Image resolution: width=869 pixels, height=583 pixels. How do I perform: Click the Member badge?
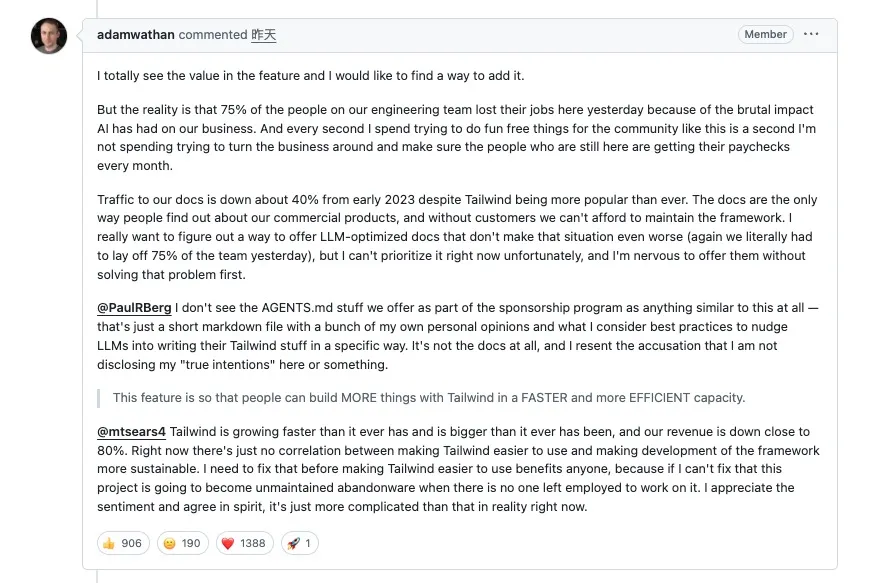click(x=765, y=35)
